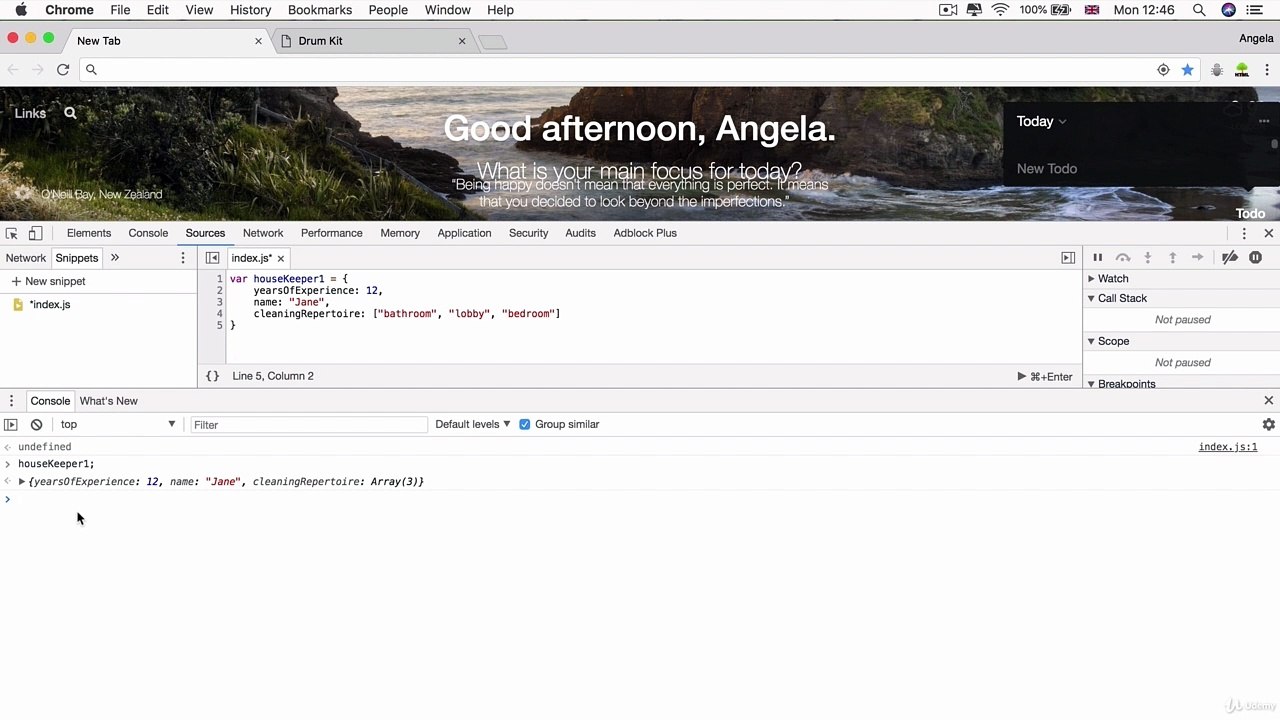Click the green extension icon in Chrome toolbar

1242,69
